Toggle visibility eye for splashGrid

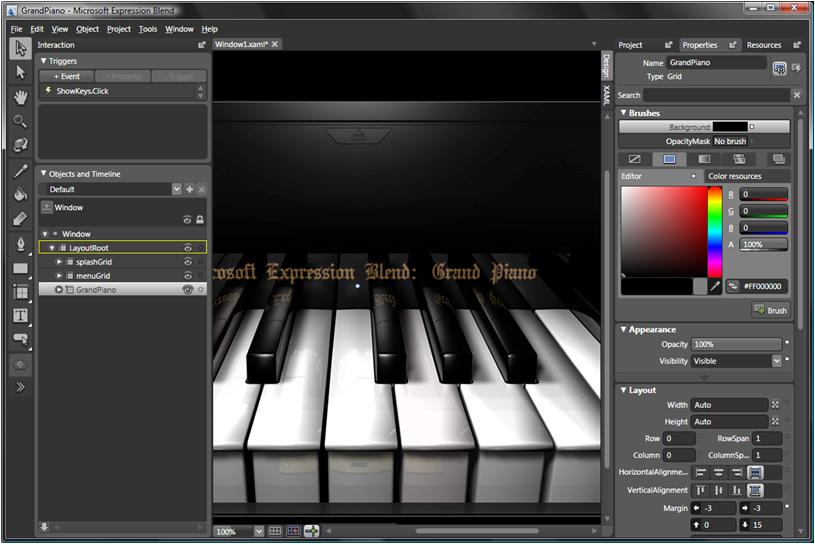[x=187, y=262]
